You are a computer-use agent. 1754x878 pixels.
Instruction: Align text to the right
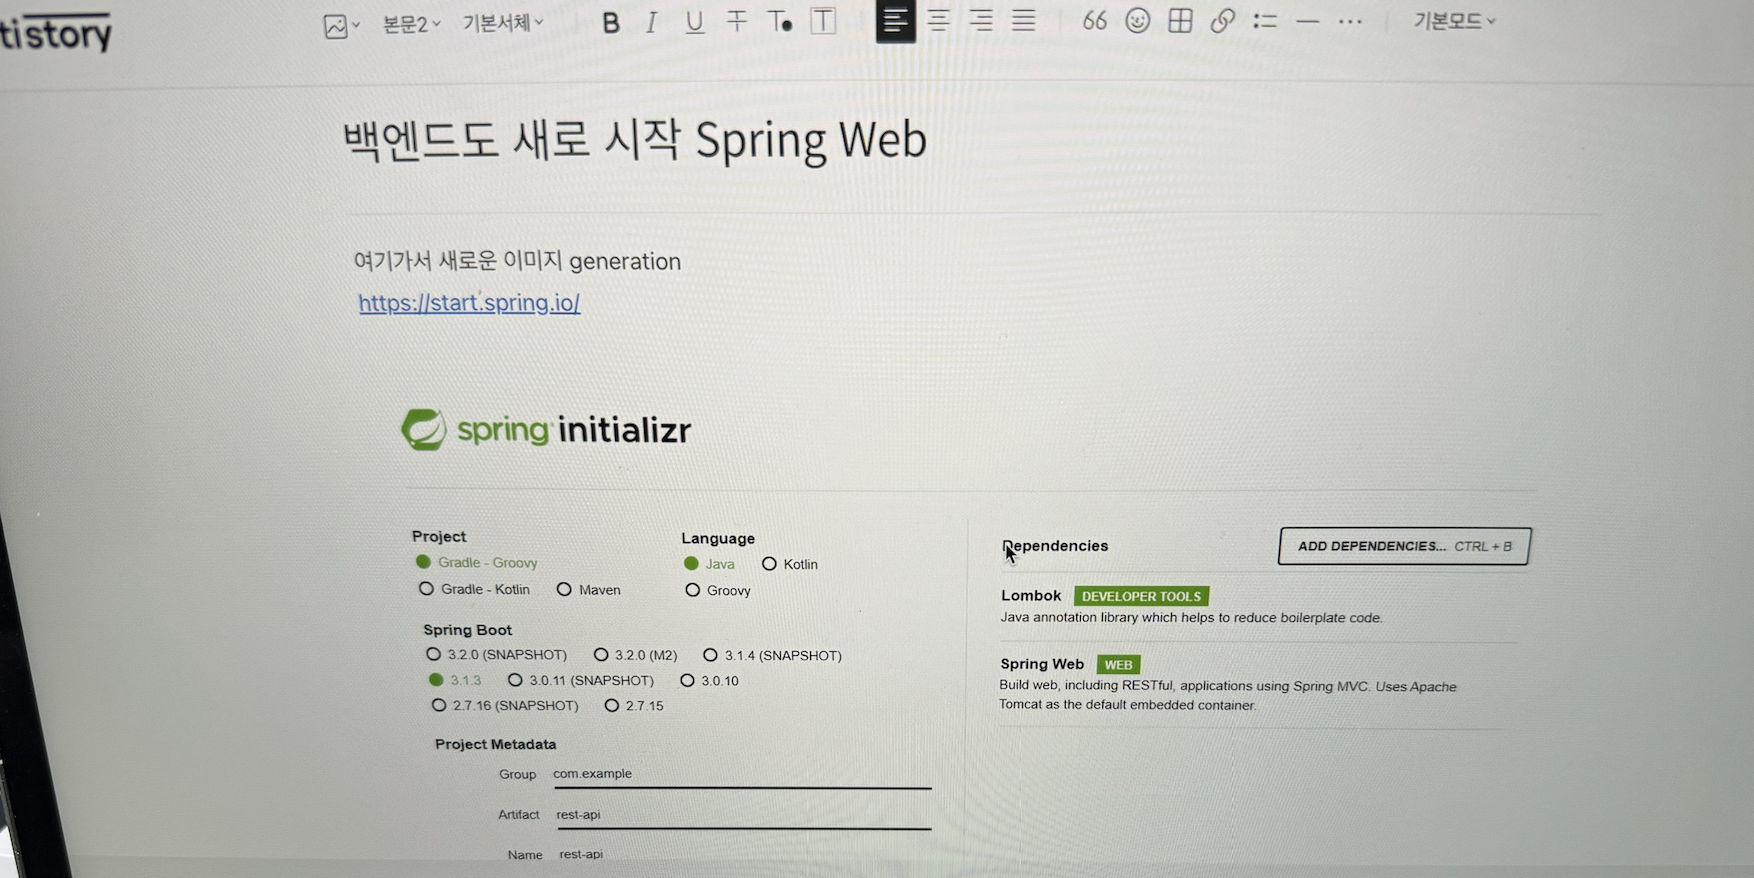(x=981, y=20)
